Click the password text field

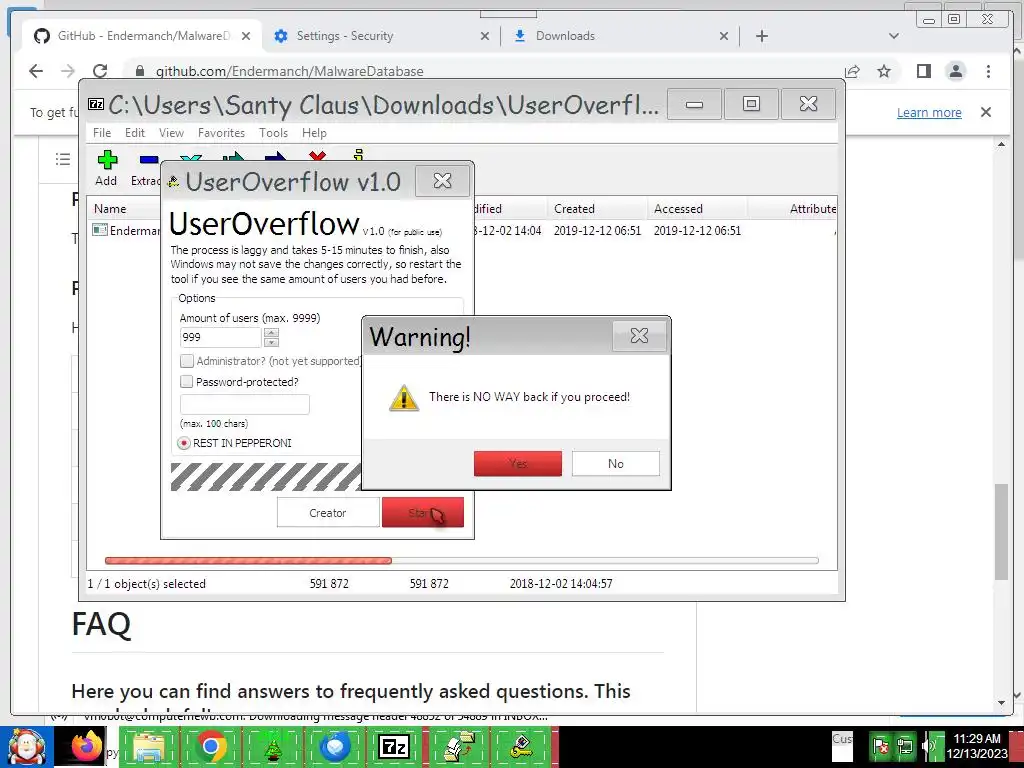point(244,404)
